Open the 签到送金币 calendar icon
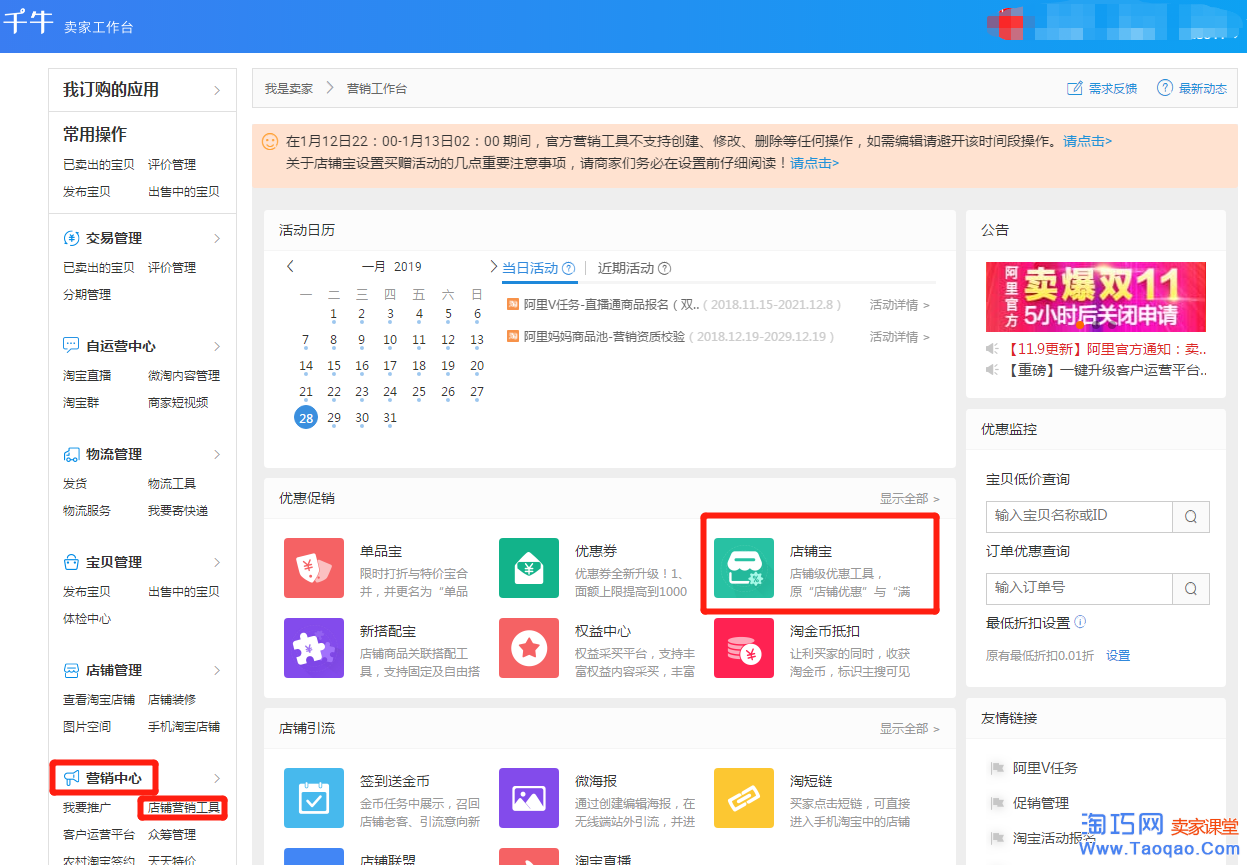1247x865 pixels. 314,798
